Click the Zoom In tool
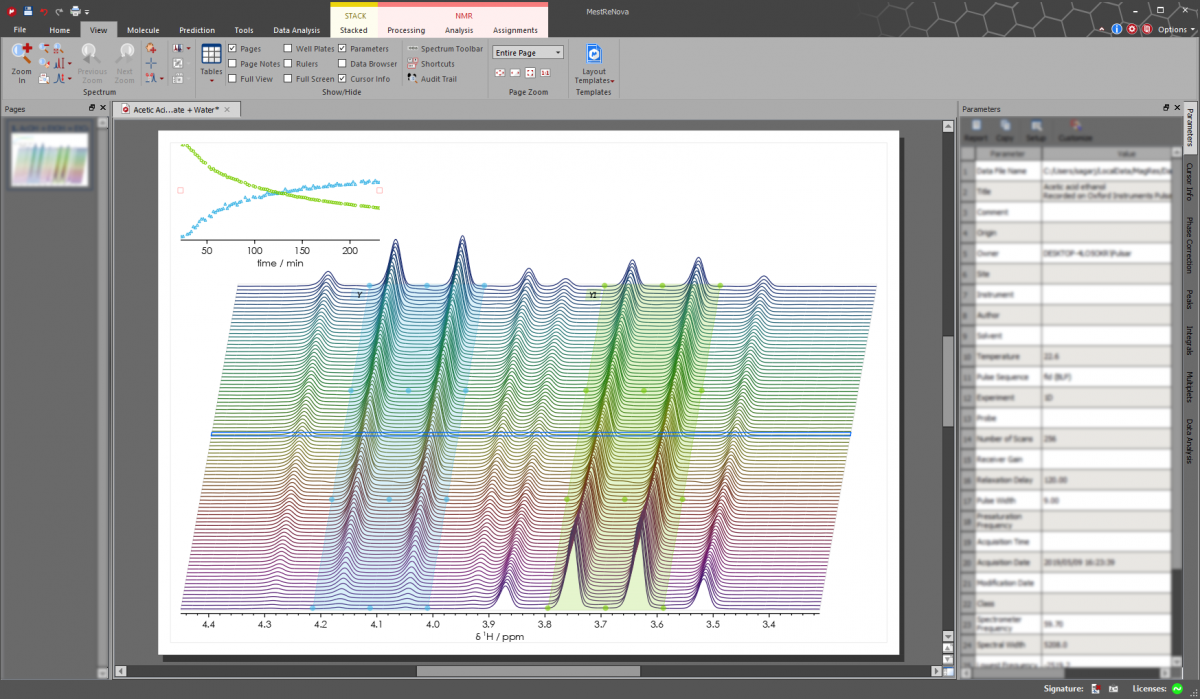The image size is (1200, 699). (22, 56)
